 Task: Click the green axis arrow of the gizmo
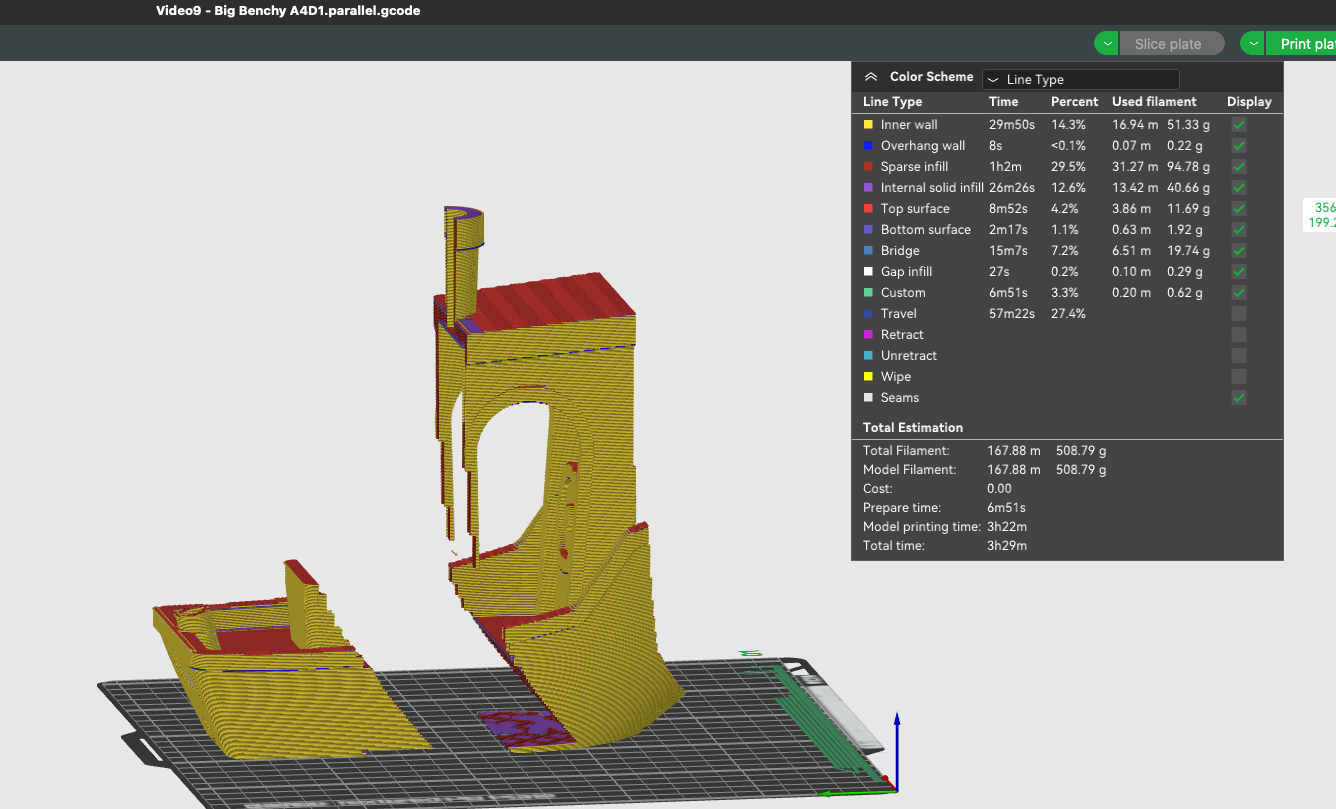pyautogui.click(x=856, y=795)
